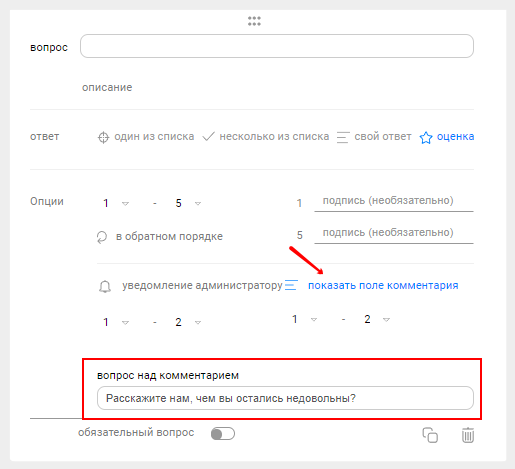Click crosshair icon for один из списка
This screenshot has height=469, width=515.
[103, 137]
